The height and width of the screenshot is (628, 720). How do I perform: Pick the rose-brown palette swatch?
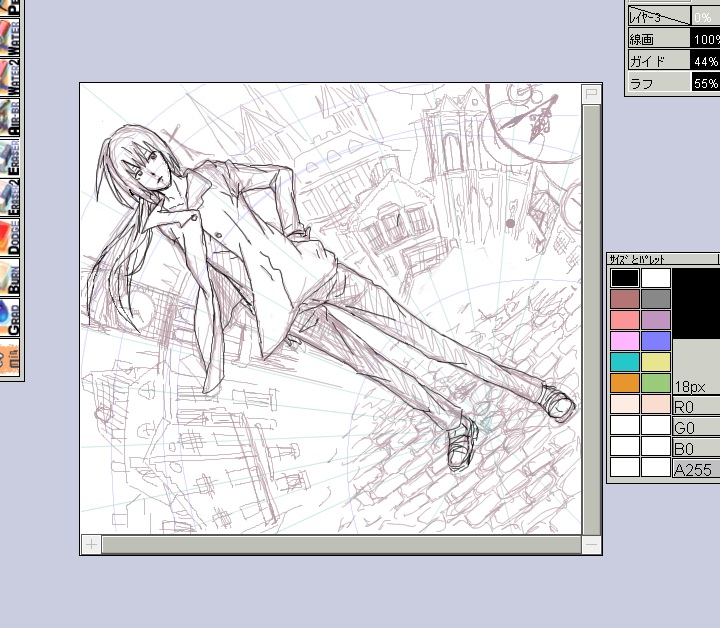[624, 299]
